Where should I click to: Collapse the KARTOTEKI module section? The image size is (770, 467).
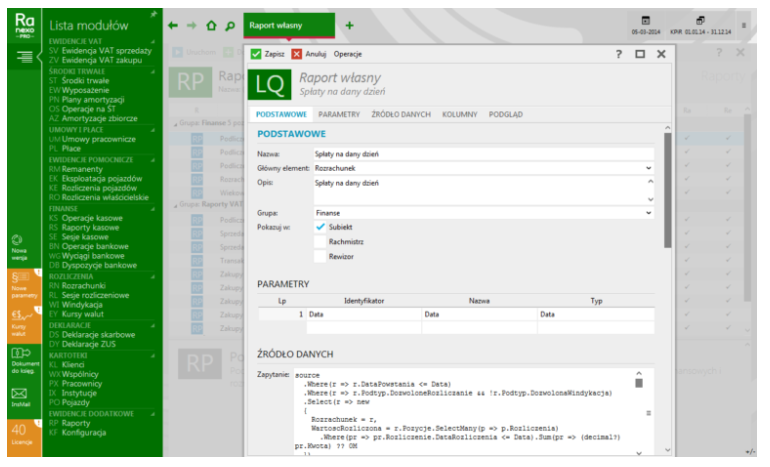tap(153, 356)
